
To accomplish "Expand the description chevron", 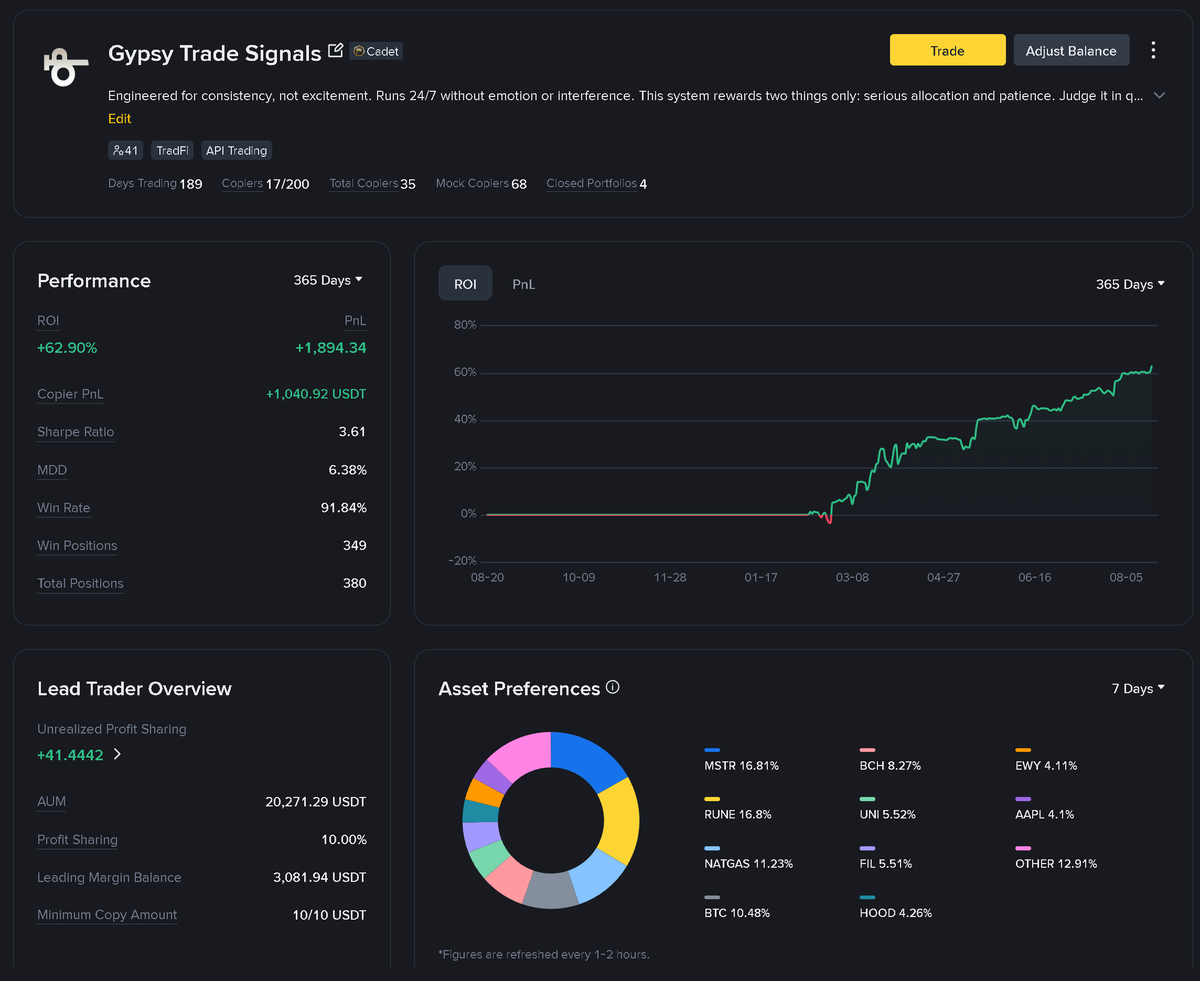I will [1159, 95].
